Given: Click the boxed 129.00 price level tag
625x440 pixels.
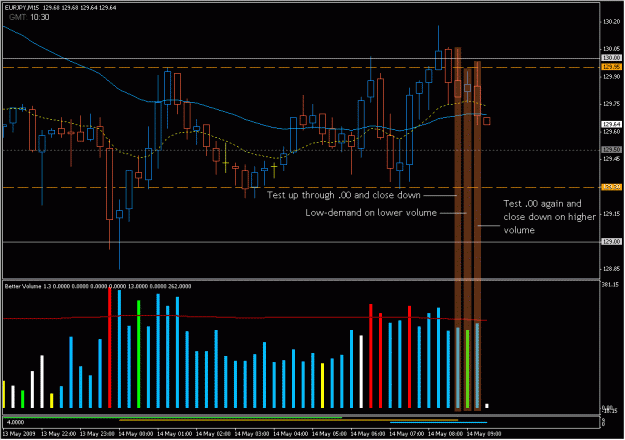Looking at the screenshot, I should (x=611, y=242).
